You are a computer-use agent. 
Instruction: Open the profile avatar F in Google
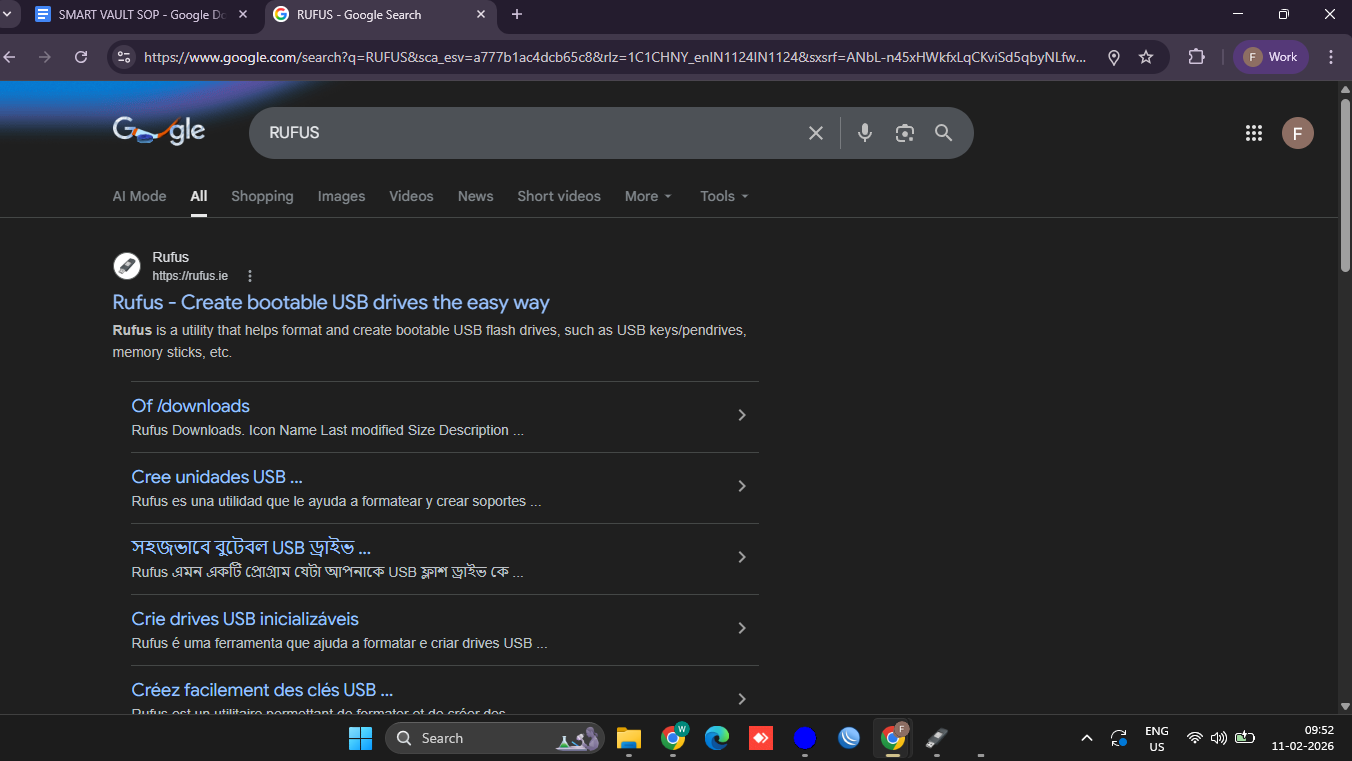coord(1297,132)
